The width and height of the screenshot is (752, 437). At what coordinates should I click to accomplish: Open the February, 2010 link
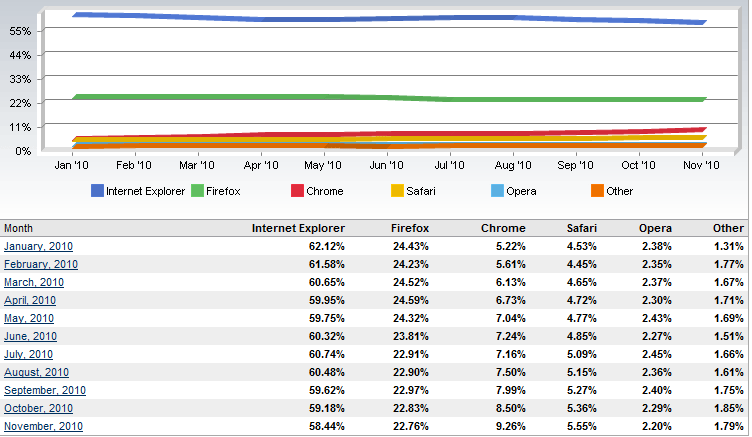[40, 265]
